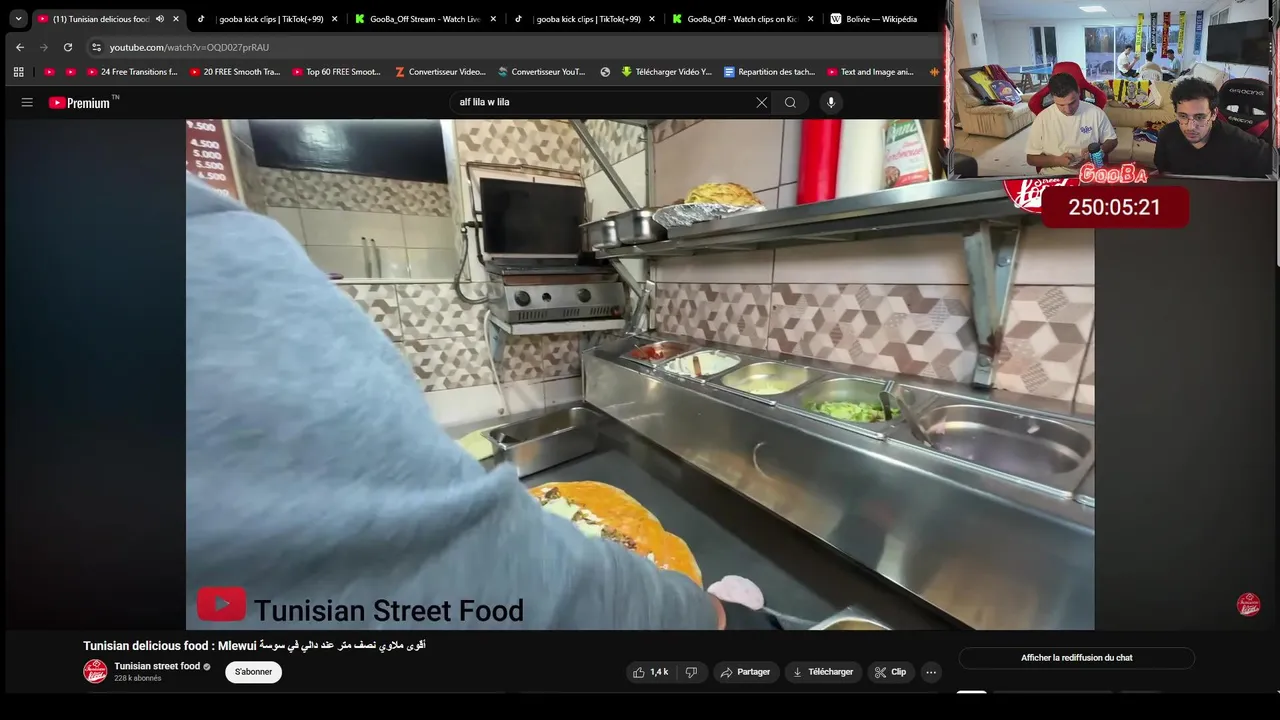Open the Télécharger Vidéo Y... bookmark

(666, 72)
